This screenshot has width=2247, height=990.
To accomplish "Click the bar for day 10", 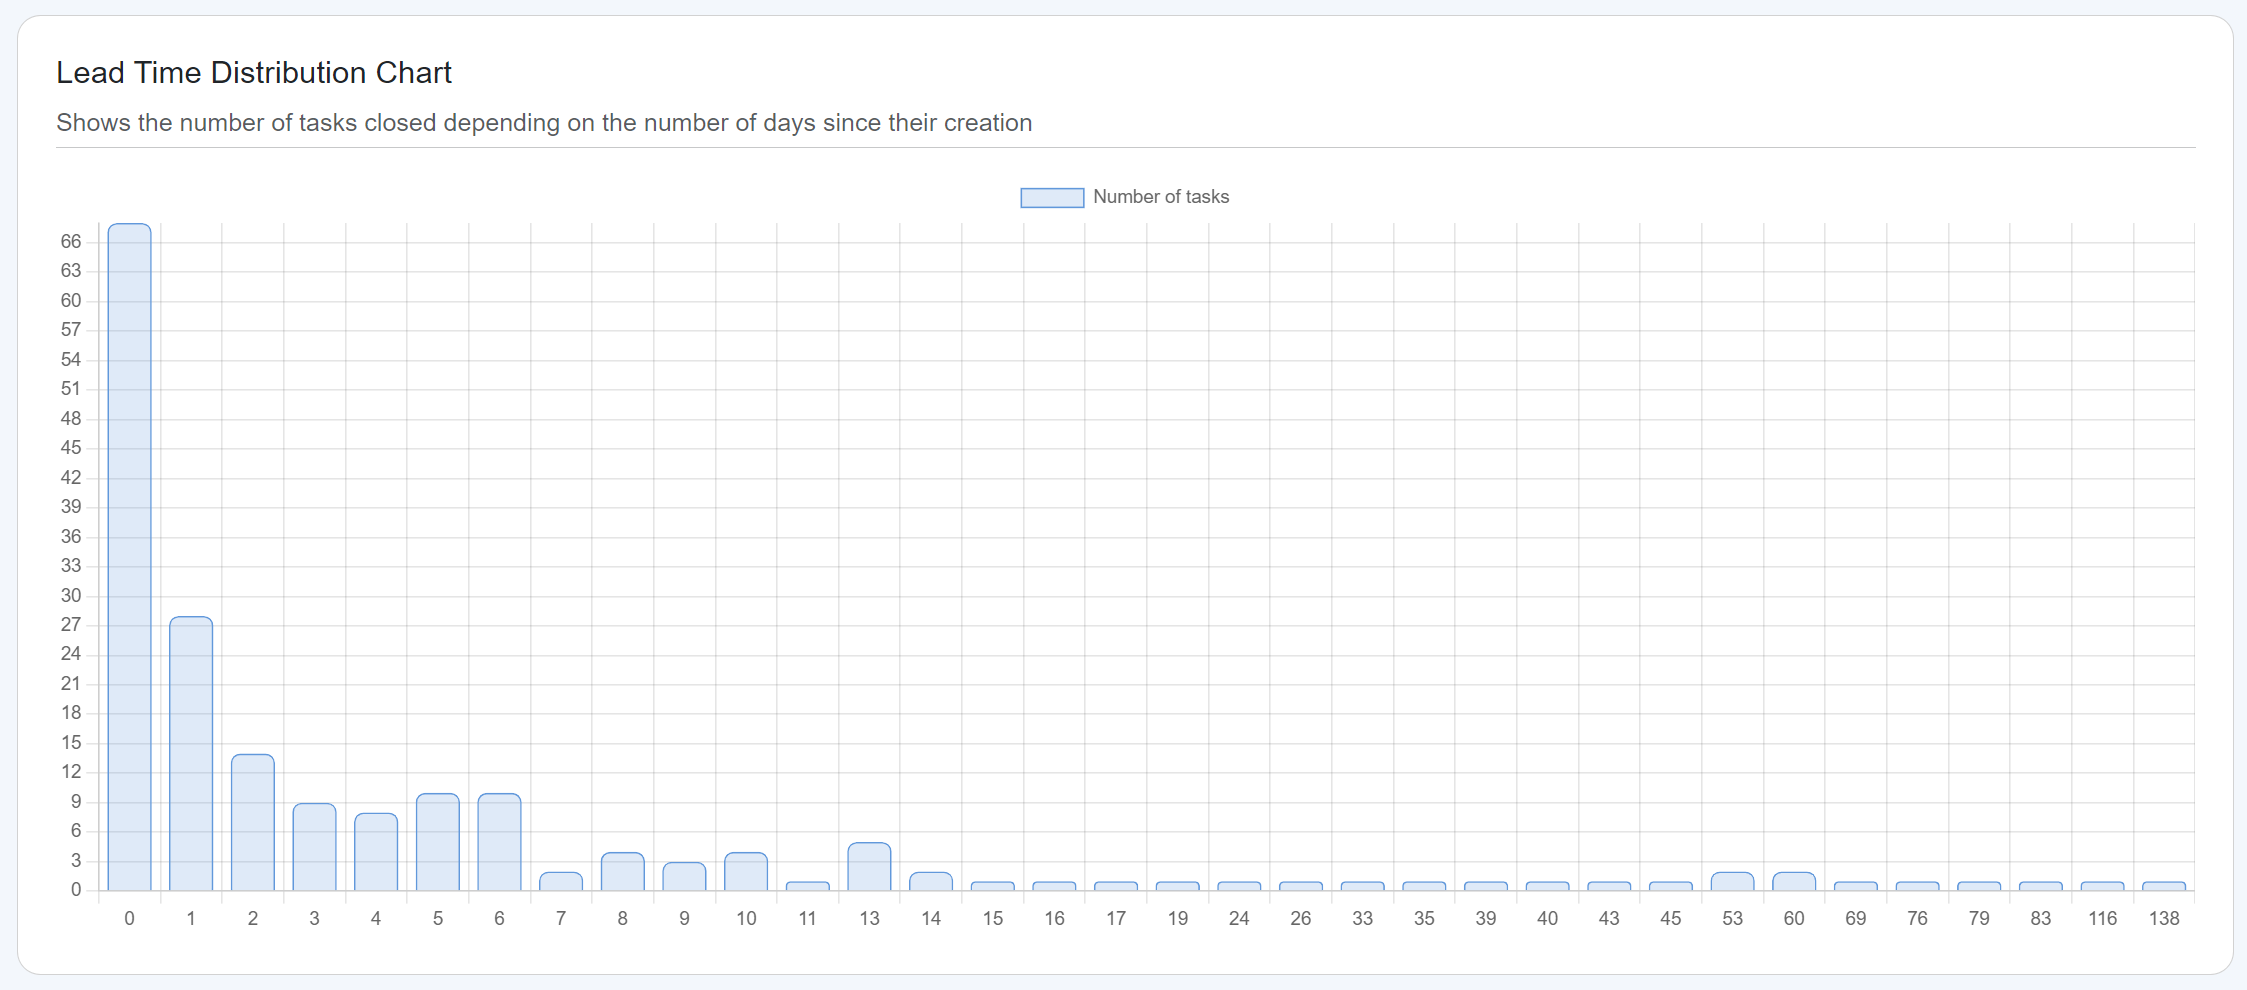I will point(746,871).
